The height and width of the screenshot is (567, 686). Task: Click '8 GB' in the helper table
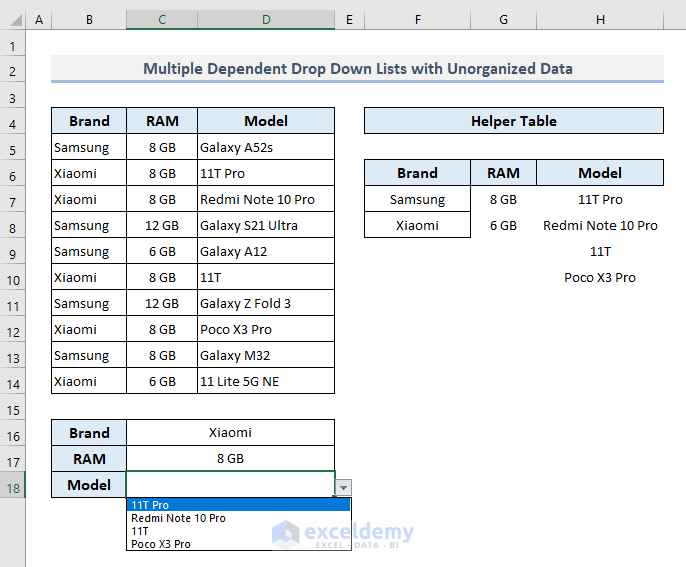(503, 199)
